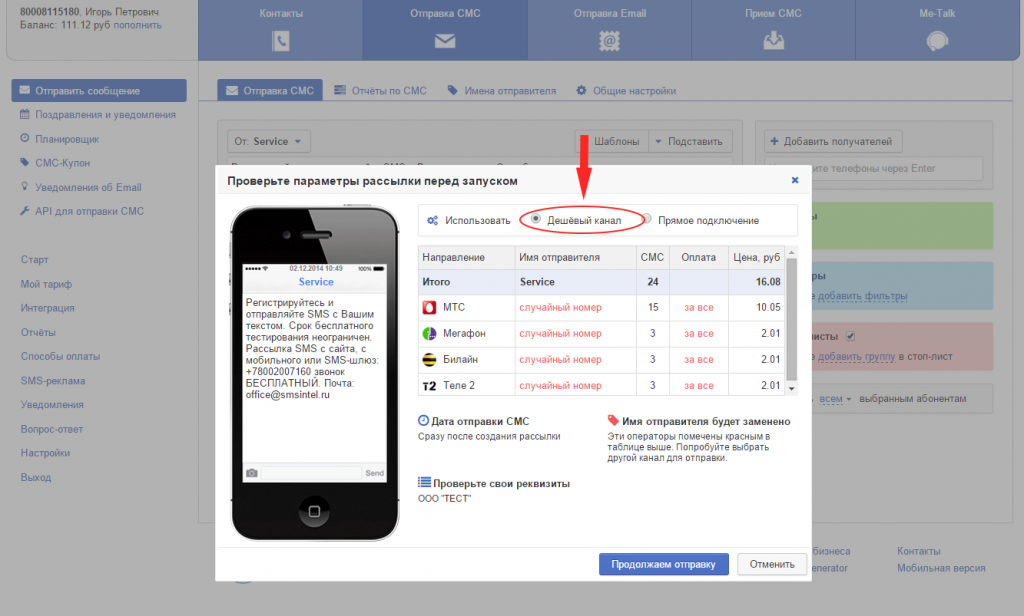Switch to the Отчёты по СМС tab
The width and height of the screenshot is (1024, 616).
380,90
